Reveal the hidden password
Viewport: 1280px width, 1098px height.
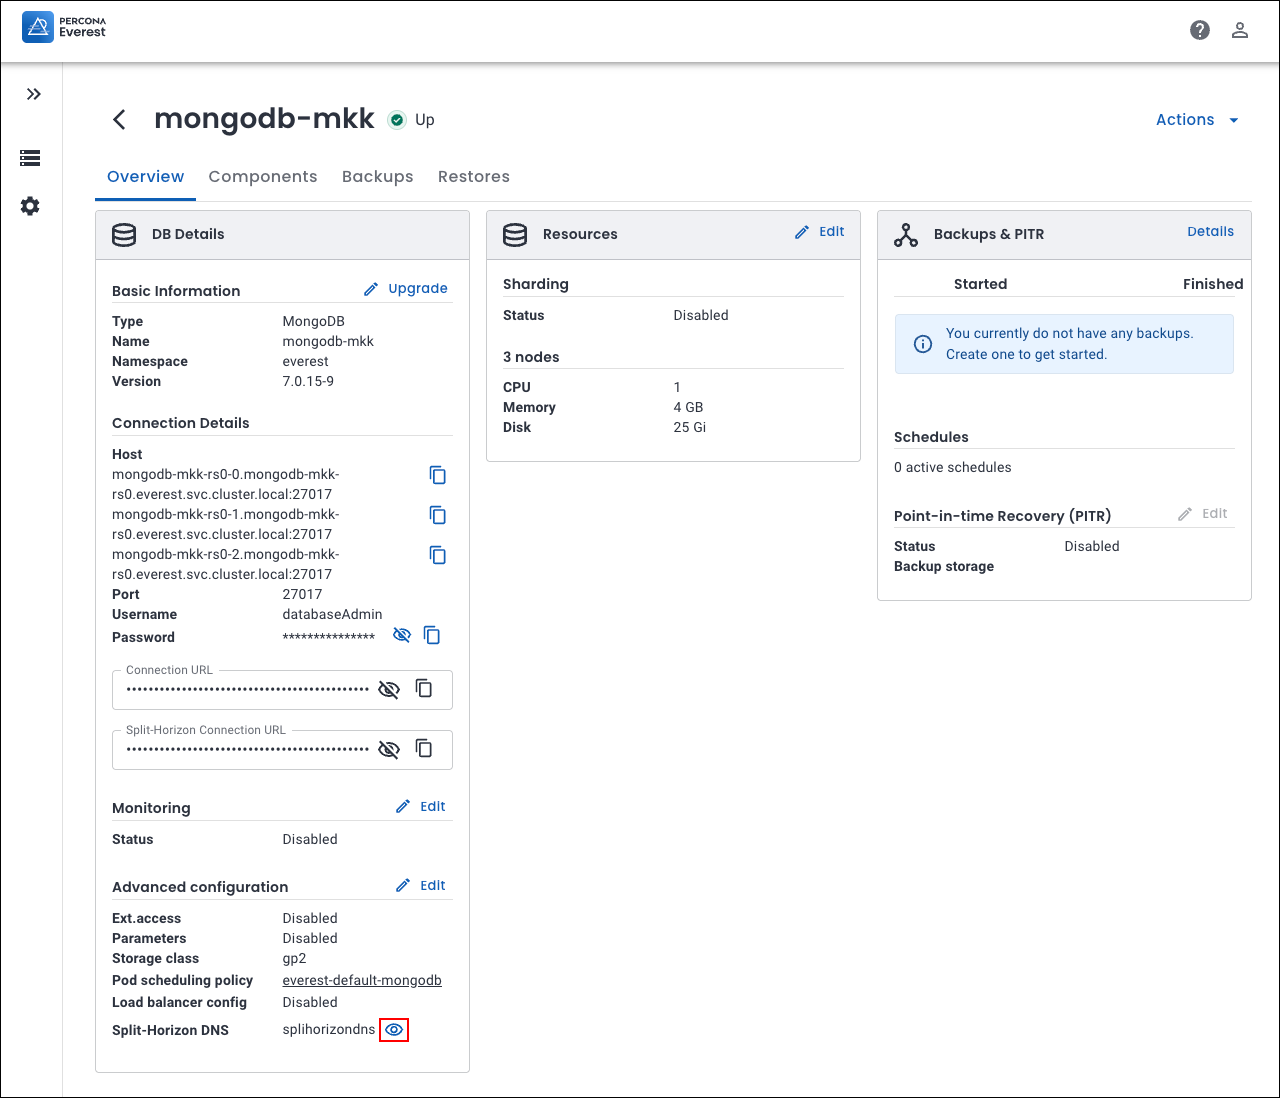402,635
